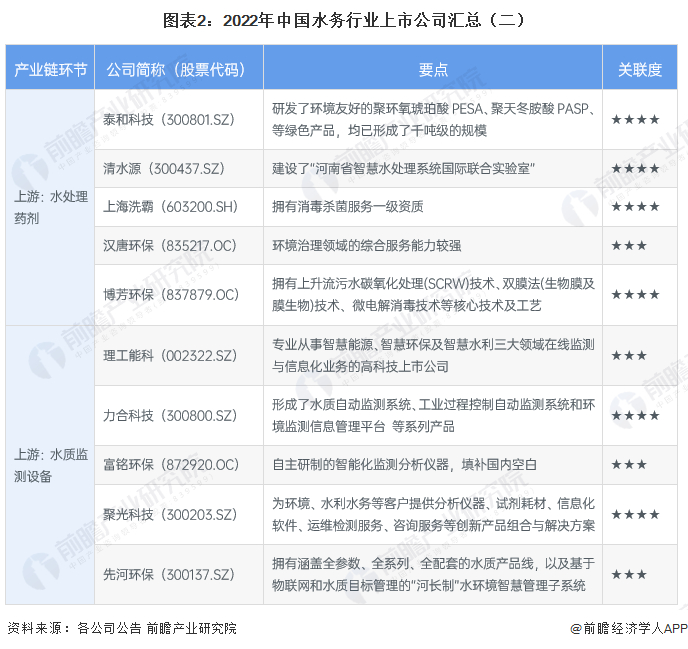Click the star rating in 力合科技 row
688x649 pixels.
(635, 416)
